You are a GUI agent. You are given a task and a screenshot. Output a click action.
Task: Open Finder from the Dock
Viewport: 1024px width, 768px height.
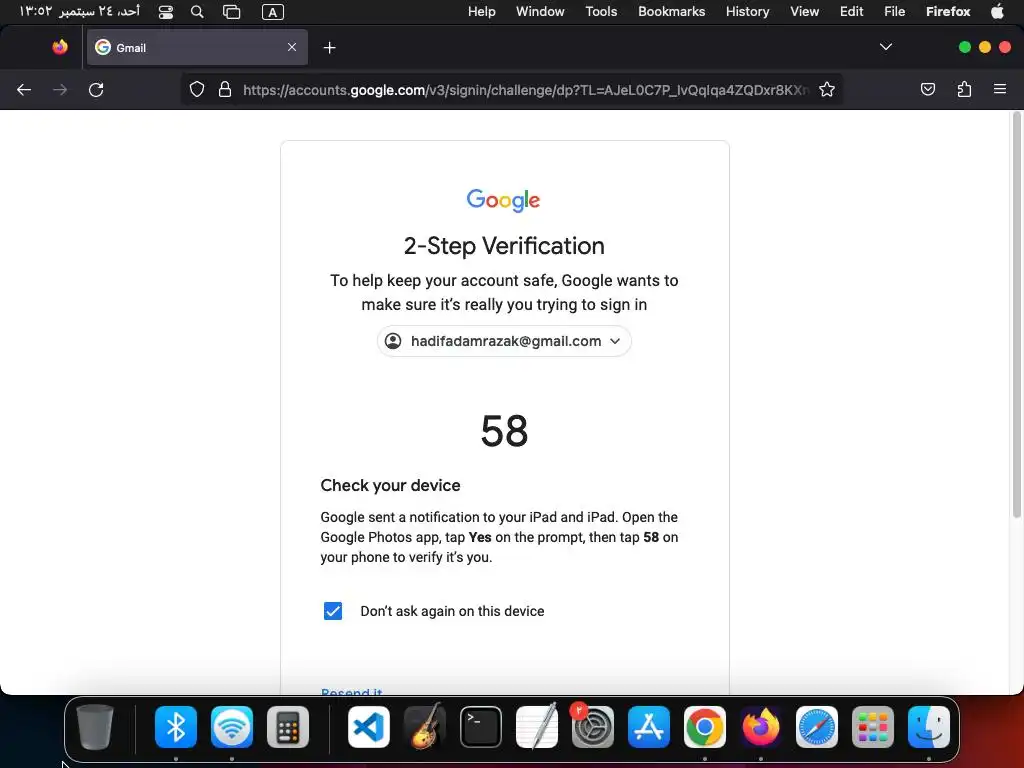point(929,727)
